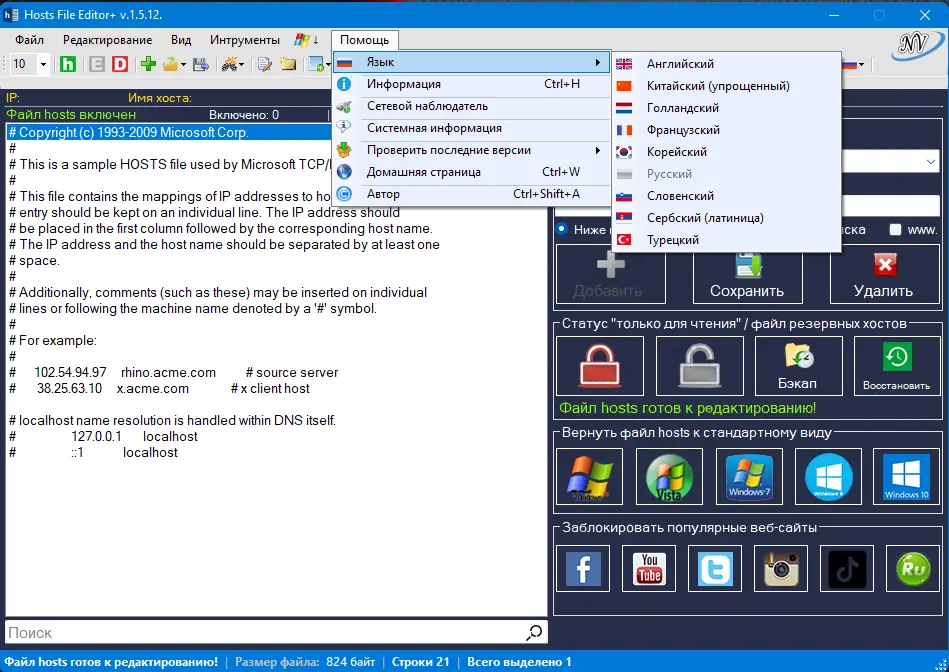Restore hosts to Windows XP default
The image size is (949, 672).
[x=589, y=476]
